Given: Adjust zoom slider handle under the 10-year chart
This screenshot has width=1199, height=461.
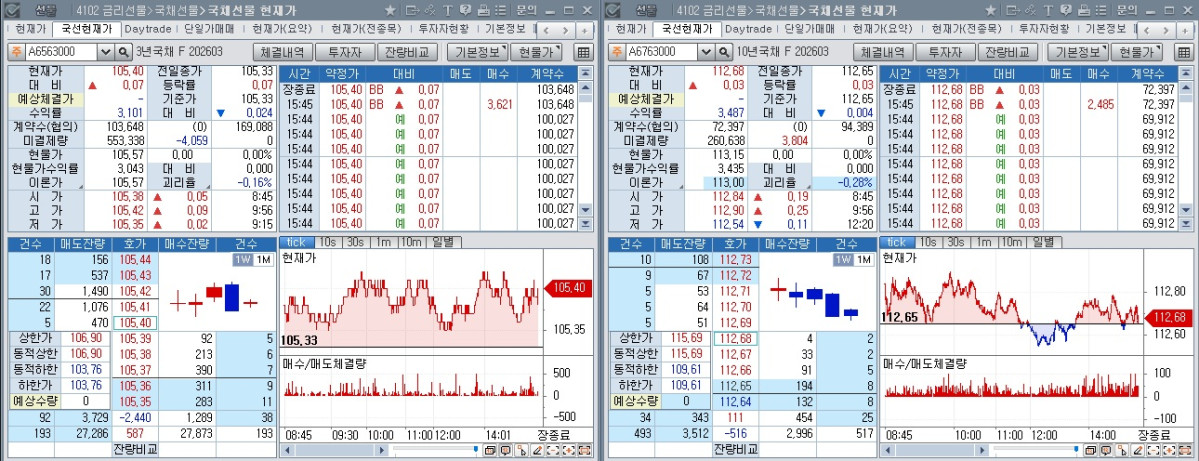Looking at the screenshot, I should point(1076,449).
